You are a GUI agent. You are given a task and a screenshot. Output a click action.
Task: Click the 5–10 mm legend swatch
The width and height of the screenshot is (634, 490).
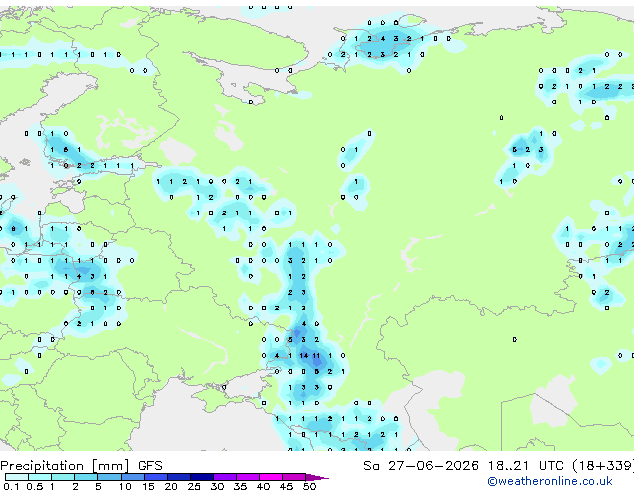click(109, 477)
